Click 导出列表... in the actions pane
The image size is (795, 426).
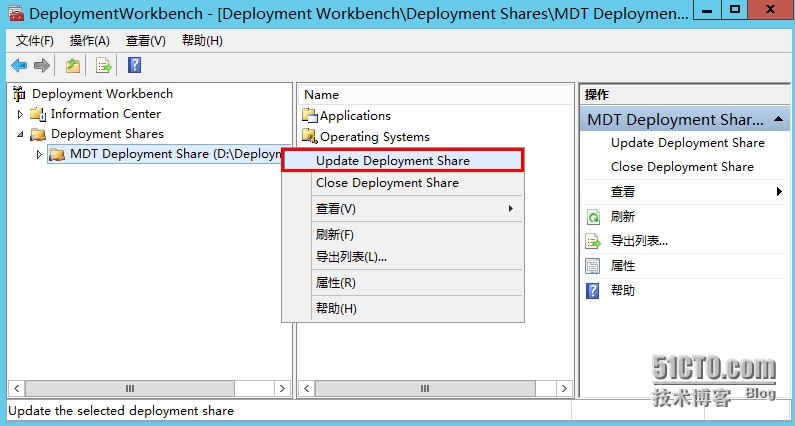(639, 241)
